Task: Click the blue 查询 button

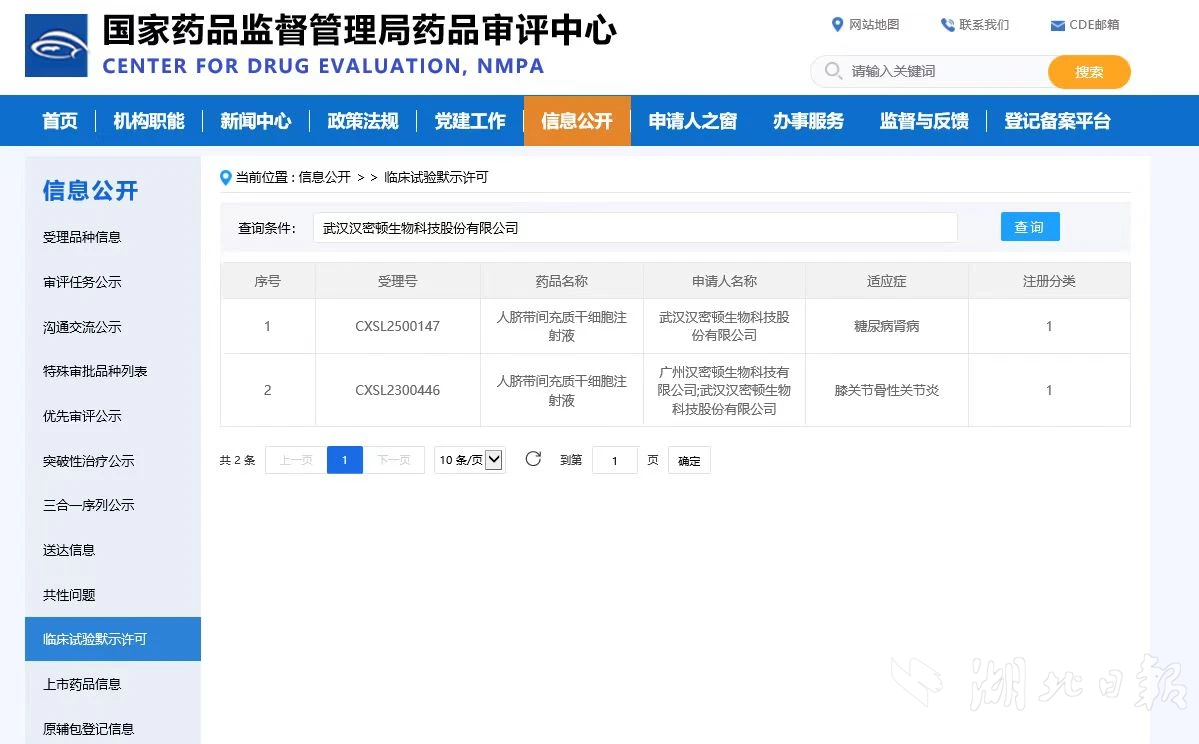Action: tap(1030, 227)
